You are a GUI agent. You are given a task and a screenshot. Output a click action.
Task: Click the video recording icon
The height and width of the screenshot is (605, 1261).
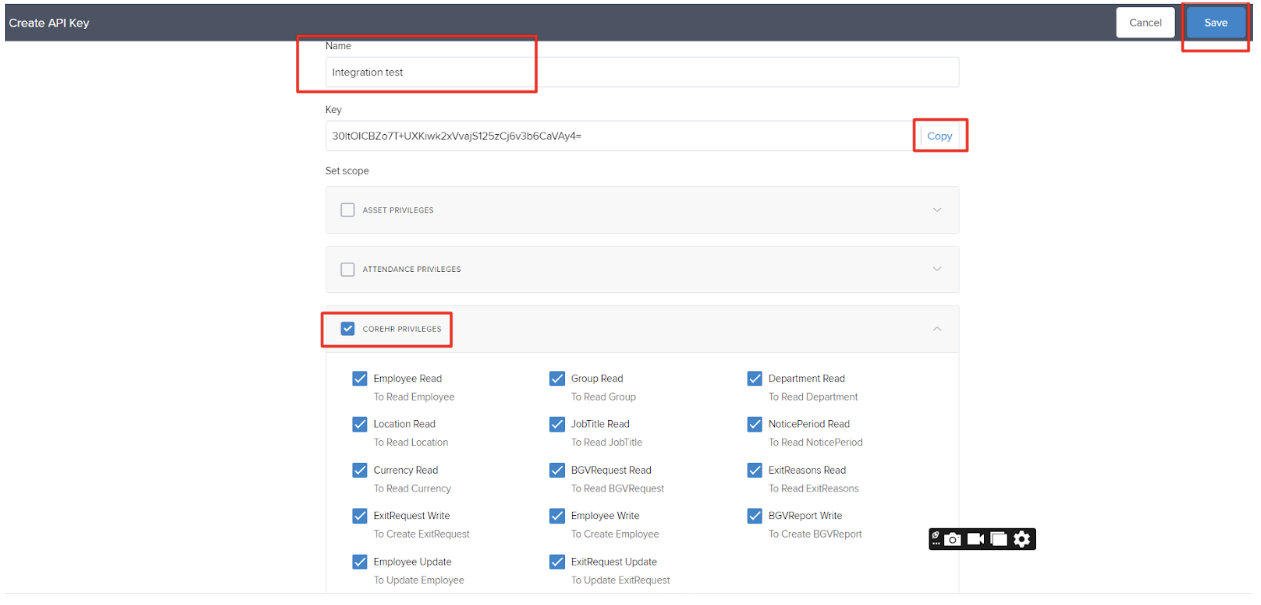pyautogui.click(x=975, y=540)
